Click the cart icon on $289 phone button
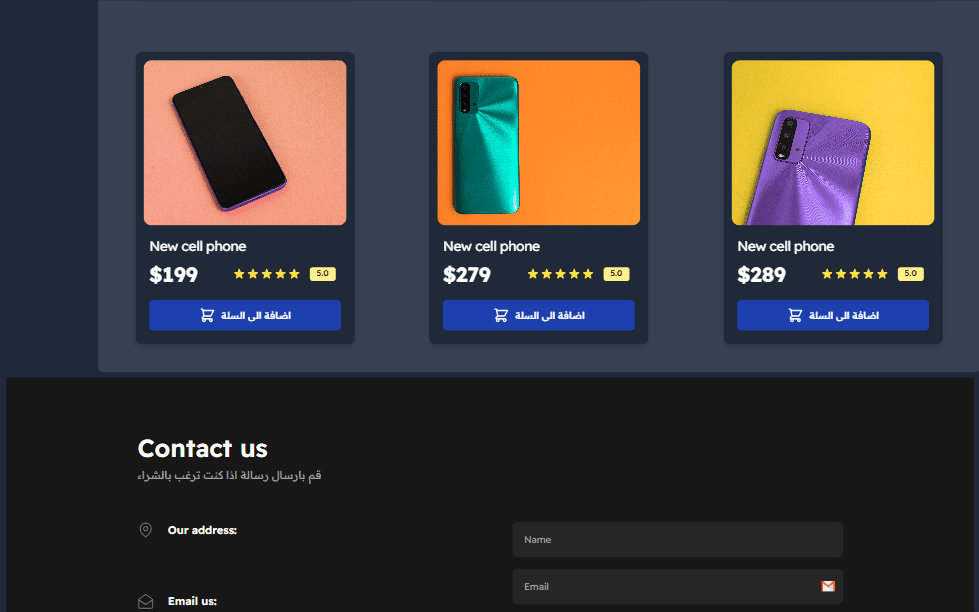Viewport: 979px width, 612px height. pos(795,315)
